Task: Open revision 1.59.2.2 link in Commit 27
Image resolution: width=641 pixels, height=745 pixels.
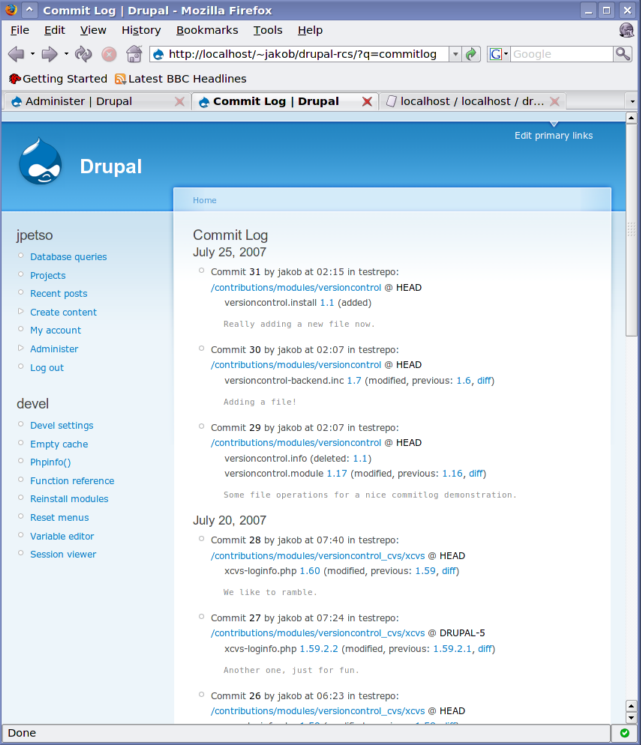Action: click(319, 649)
